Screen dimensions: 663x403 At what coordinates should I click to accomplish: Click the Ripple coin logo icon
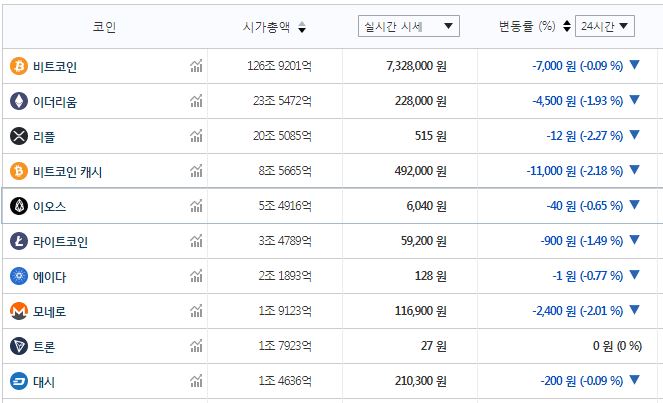tap(18, 136)
